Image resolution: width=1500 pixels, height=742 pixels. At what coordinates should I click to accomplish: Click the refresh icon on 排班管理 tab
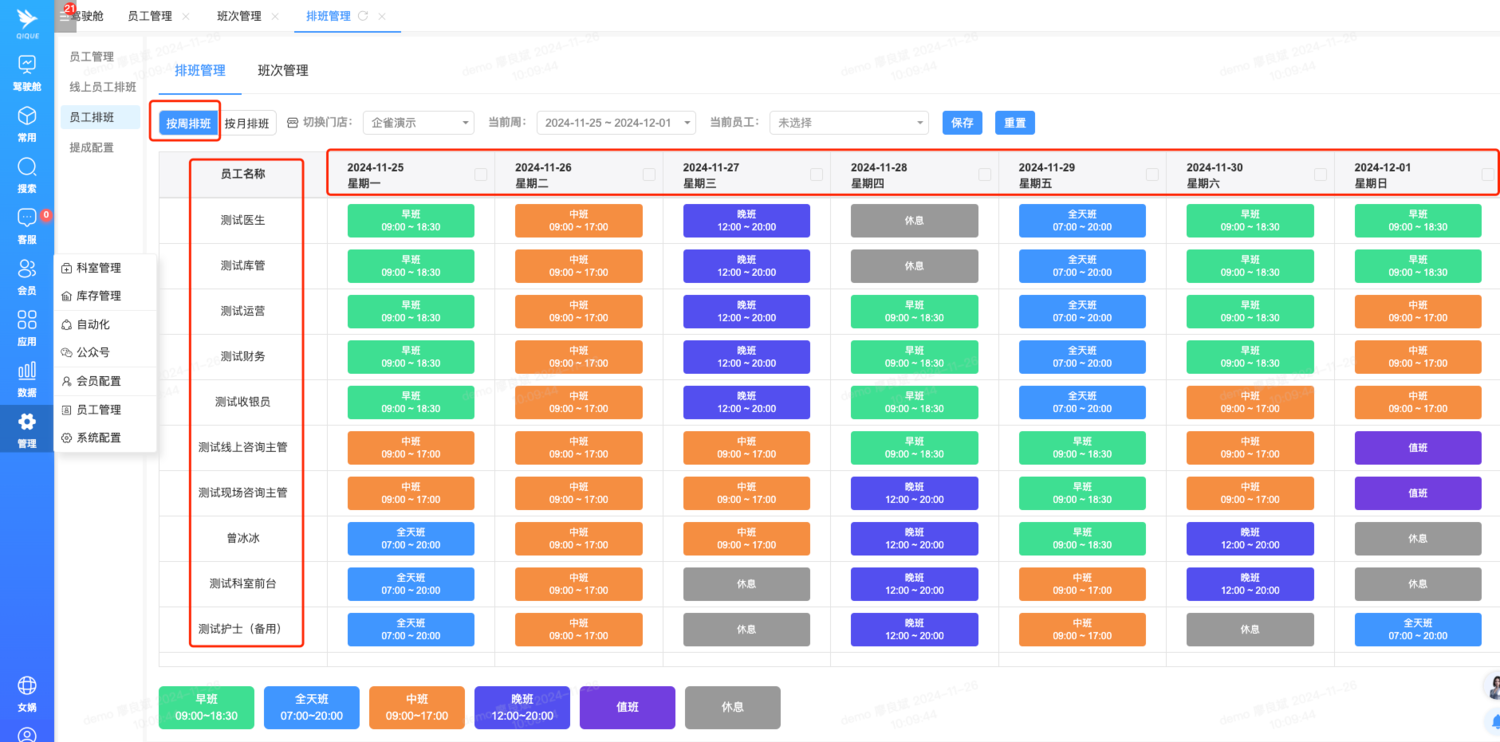click(363, 16)
